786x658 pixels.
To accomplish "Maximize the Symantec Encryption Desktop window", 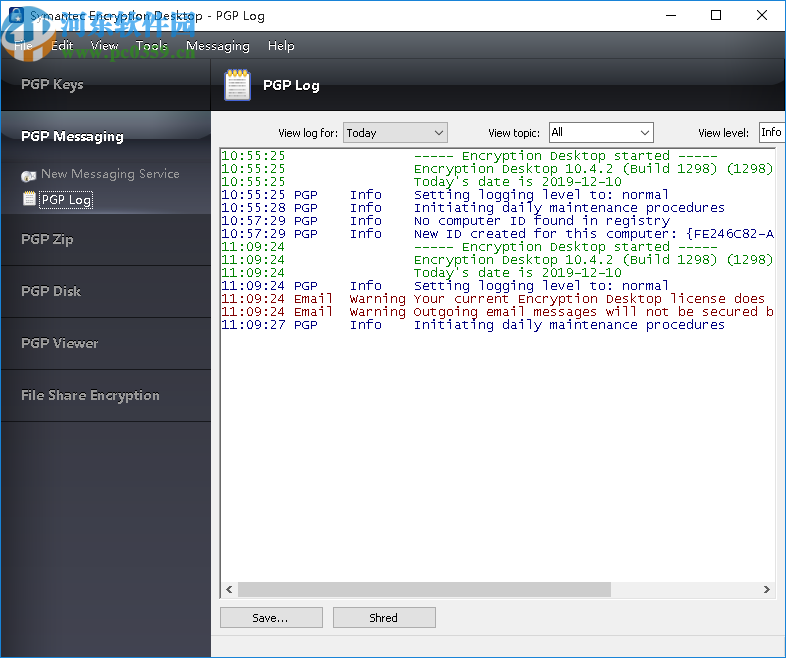I will tap(716, 16).
